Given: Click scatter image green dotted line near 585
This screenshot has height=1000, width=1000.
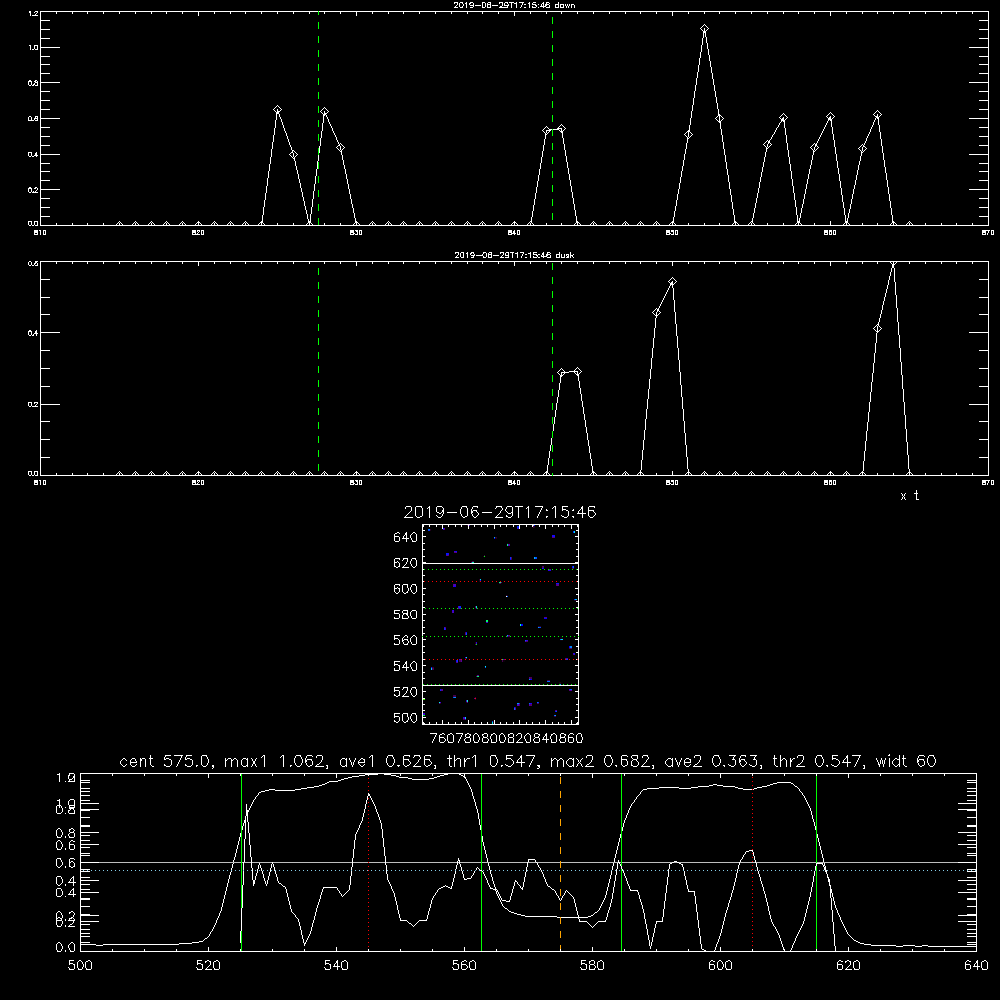Looking at the screenshot, I should coord(500,608).
